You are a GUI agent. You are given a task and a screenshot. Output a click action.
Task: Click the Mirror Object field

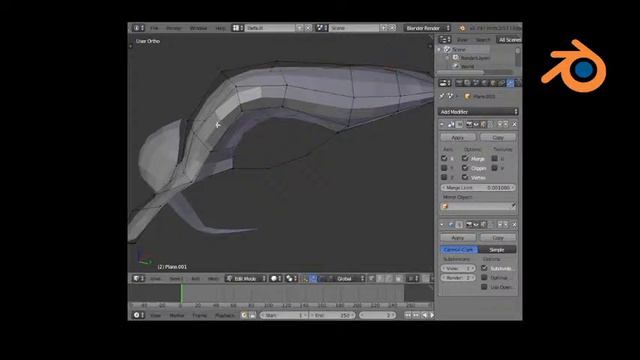point(478,206)
